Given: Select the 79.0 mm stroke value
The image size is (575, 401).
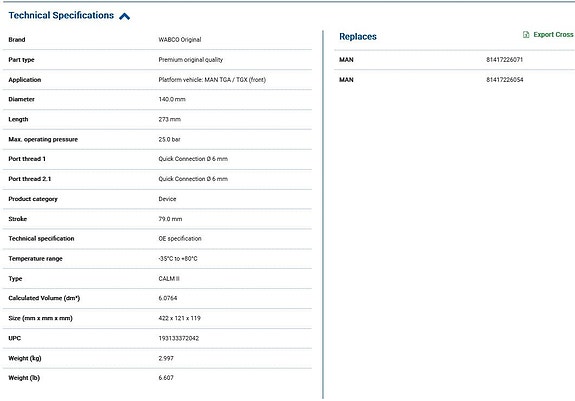Looking at the screenshot, I should pos(170,219).
